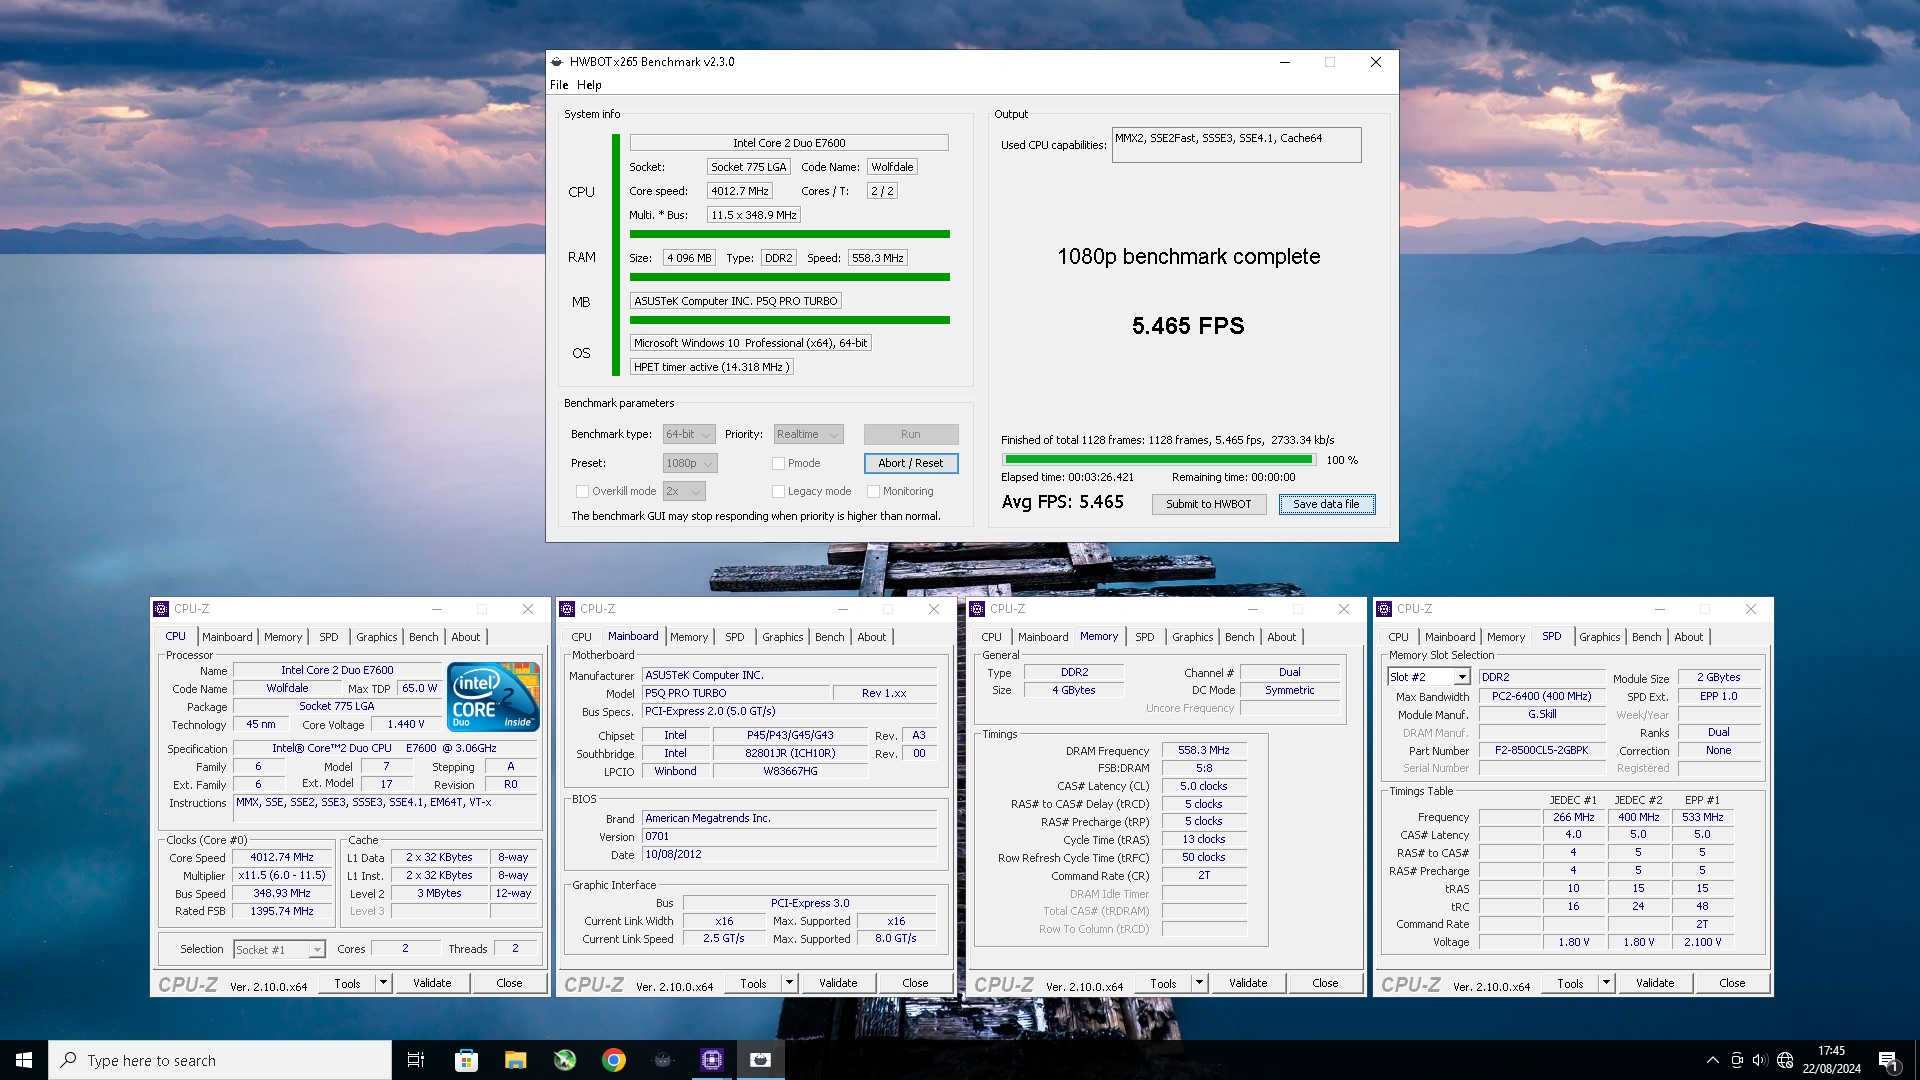
Task: Click CPU-Z icon in the Memory window title
Action: pos(977,609)
